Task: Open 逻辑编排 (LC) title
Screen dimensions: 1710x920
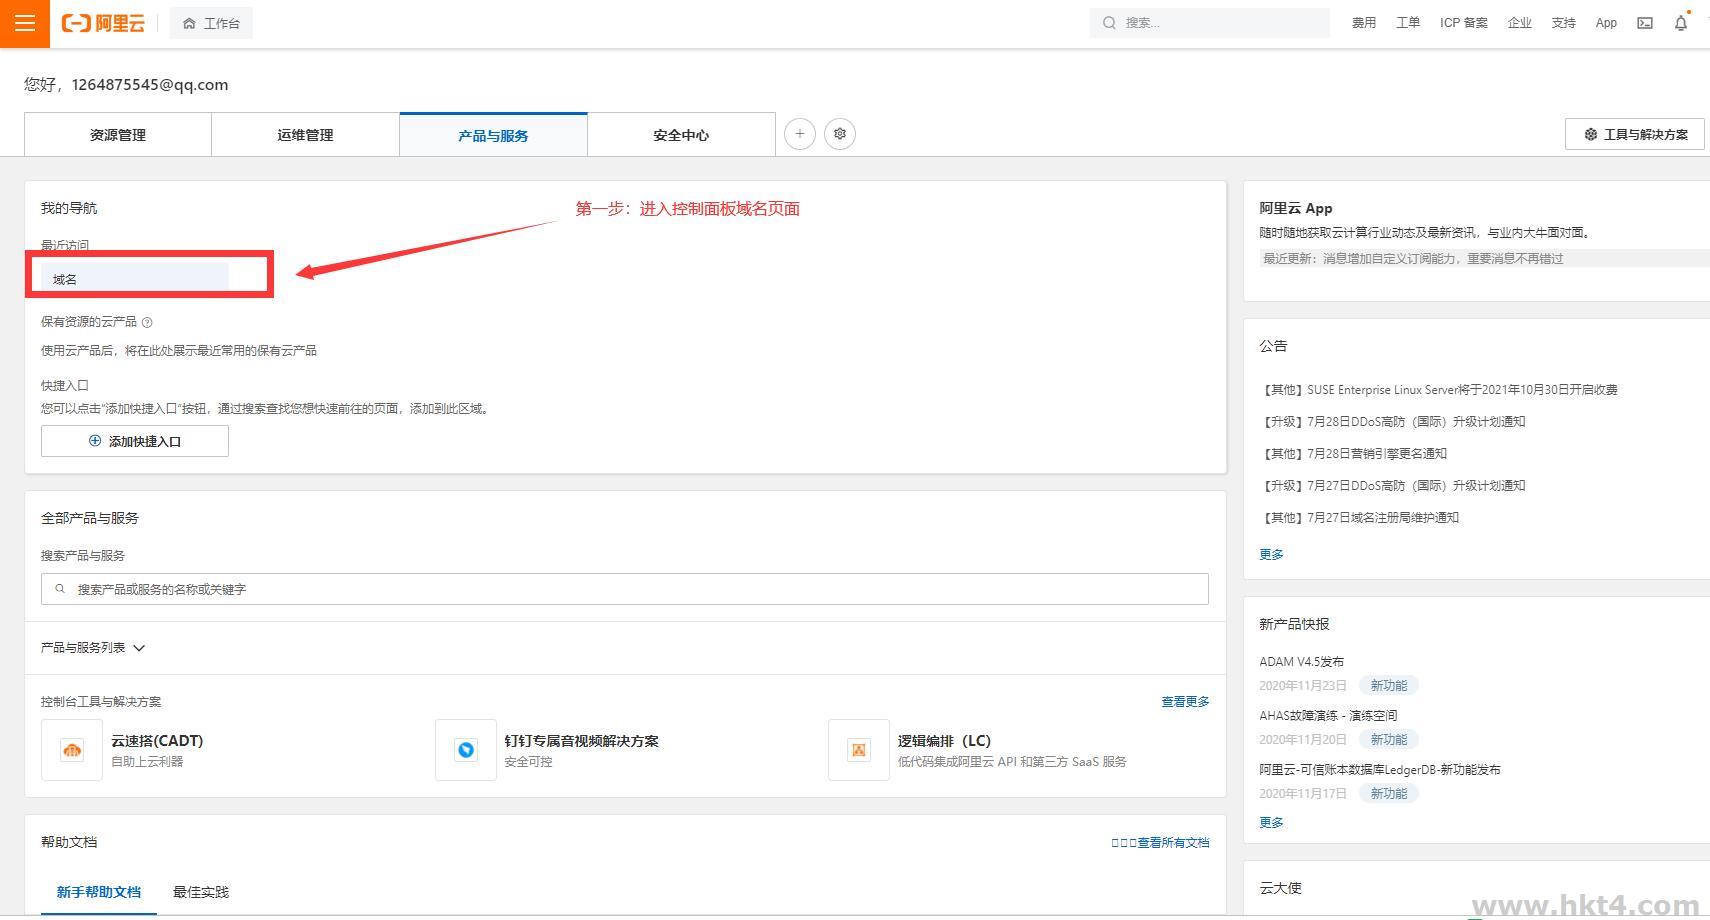Action: 944,741
